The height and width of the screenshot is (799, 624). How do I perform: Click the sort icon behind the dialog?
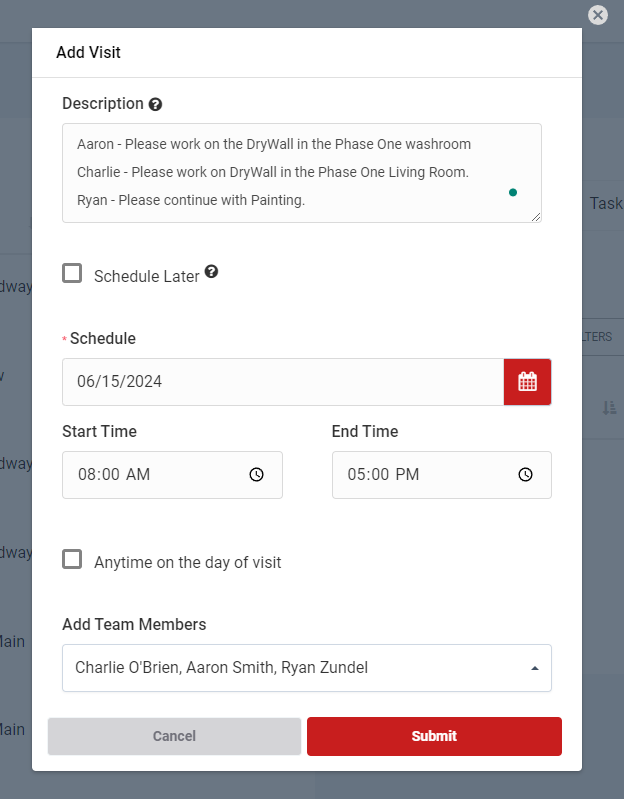pos(609,407)
